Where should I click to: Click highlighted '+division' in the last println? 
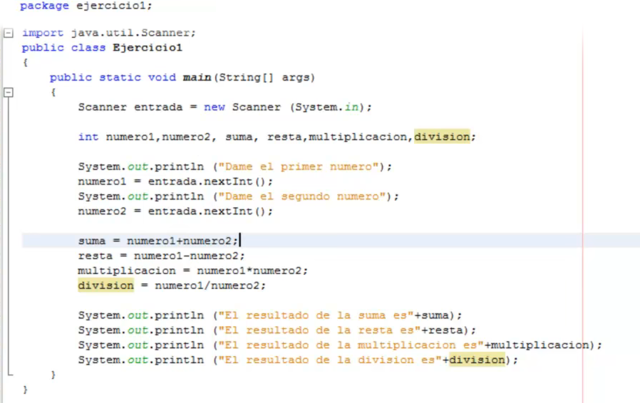pyautogui.click(x=474, y=360)
